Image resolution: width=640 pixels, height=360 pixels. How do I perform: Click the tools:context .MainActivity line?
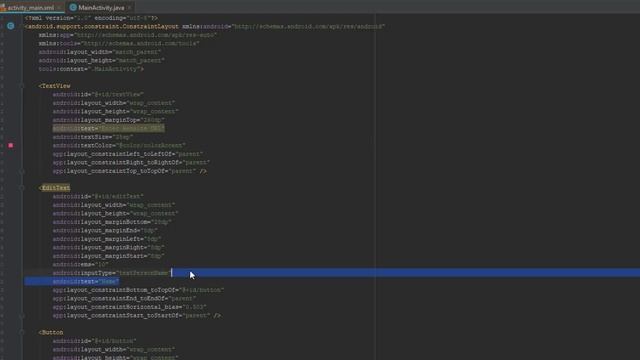point(91,69)
